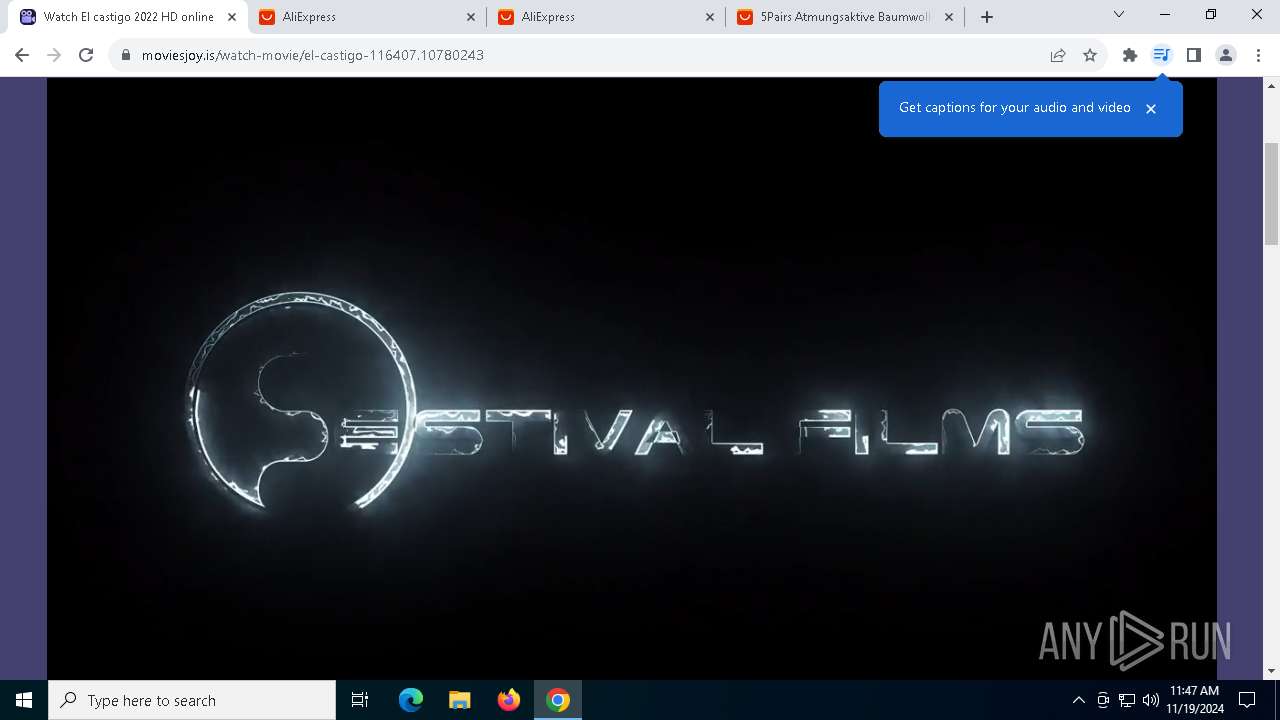Viewport: 1280px width, 720px height.
Task: Launch Microsoft Edge from the taskbar
Action: pos(411,700)
